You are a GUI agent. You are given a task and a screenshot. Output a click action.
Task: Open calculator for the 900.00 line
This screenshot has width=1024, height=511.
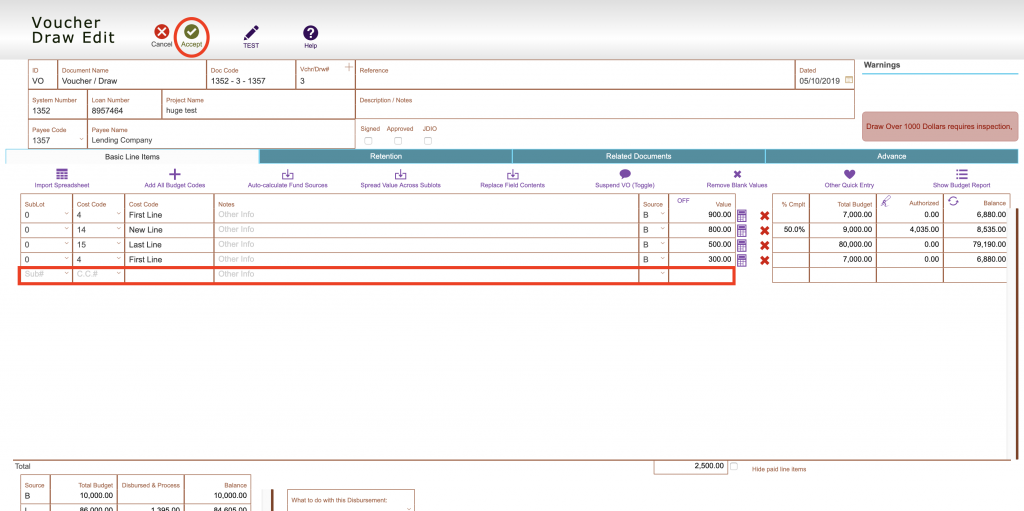(x=742, y=215)
